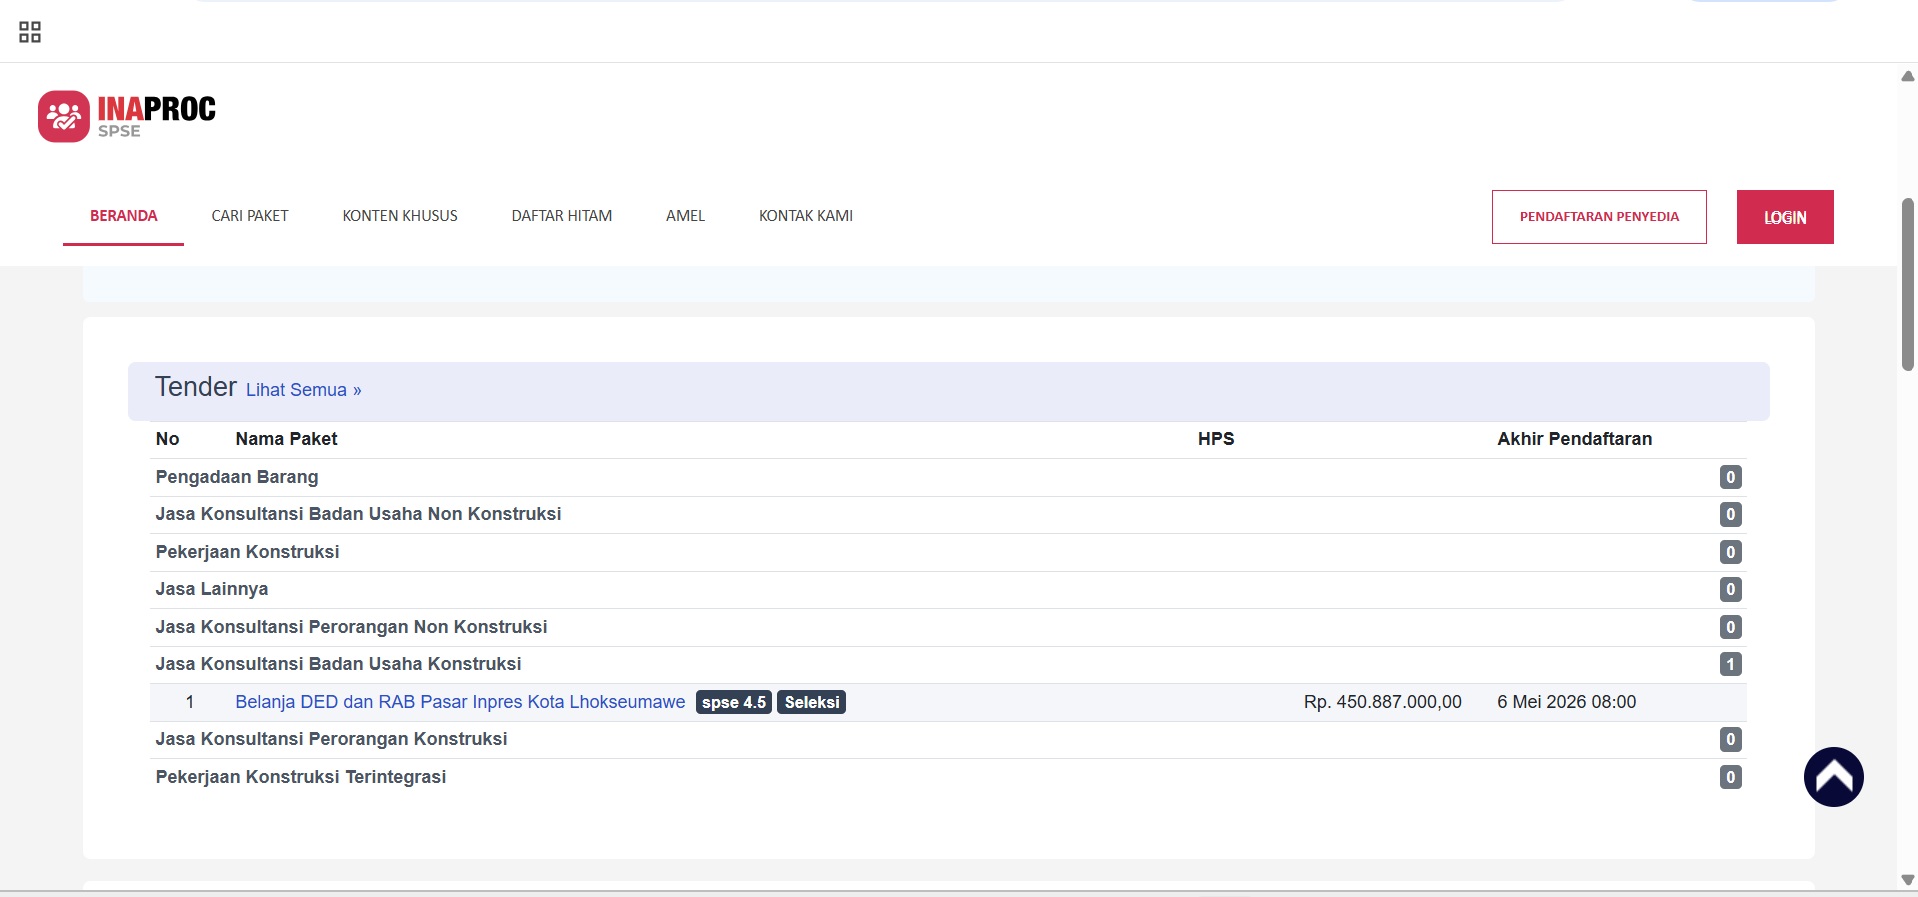Click the grid apps icon at top left
Viewport: 1918px width, 897px height.
tap(30, 32)
